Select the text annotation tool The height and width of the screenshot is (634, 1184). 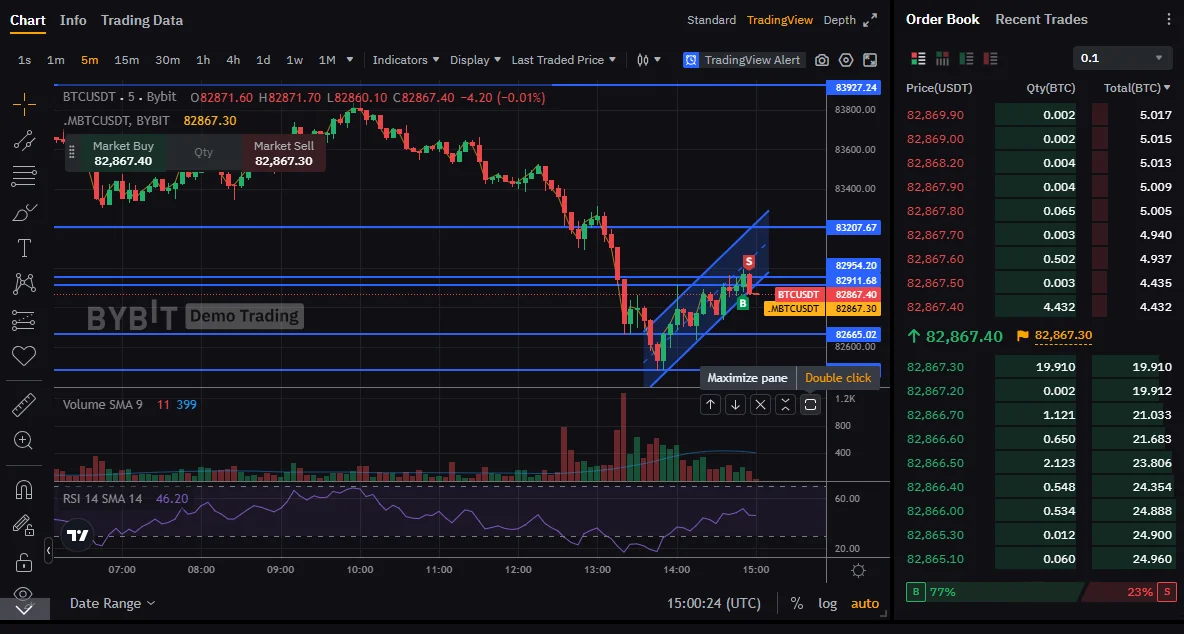tap(24, 248)
